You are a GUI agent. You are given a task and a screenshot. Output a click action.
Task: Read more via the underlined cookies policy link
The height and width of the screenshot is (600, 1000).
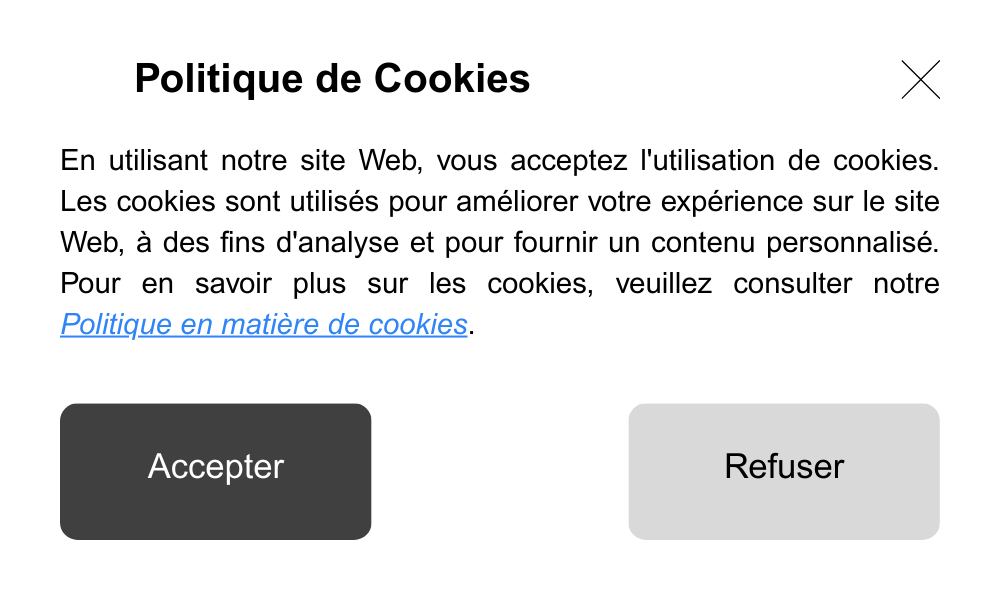[x=264, y=324]
